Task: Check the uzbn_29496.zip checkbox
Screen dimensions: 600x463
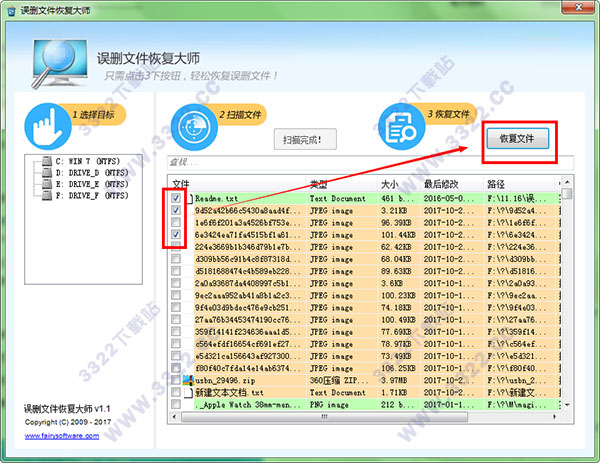Action: coord(176,380)
